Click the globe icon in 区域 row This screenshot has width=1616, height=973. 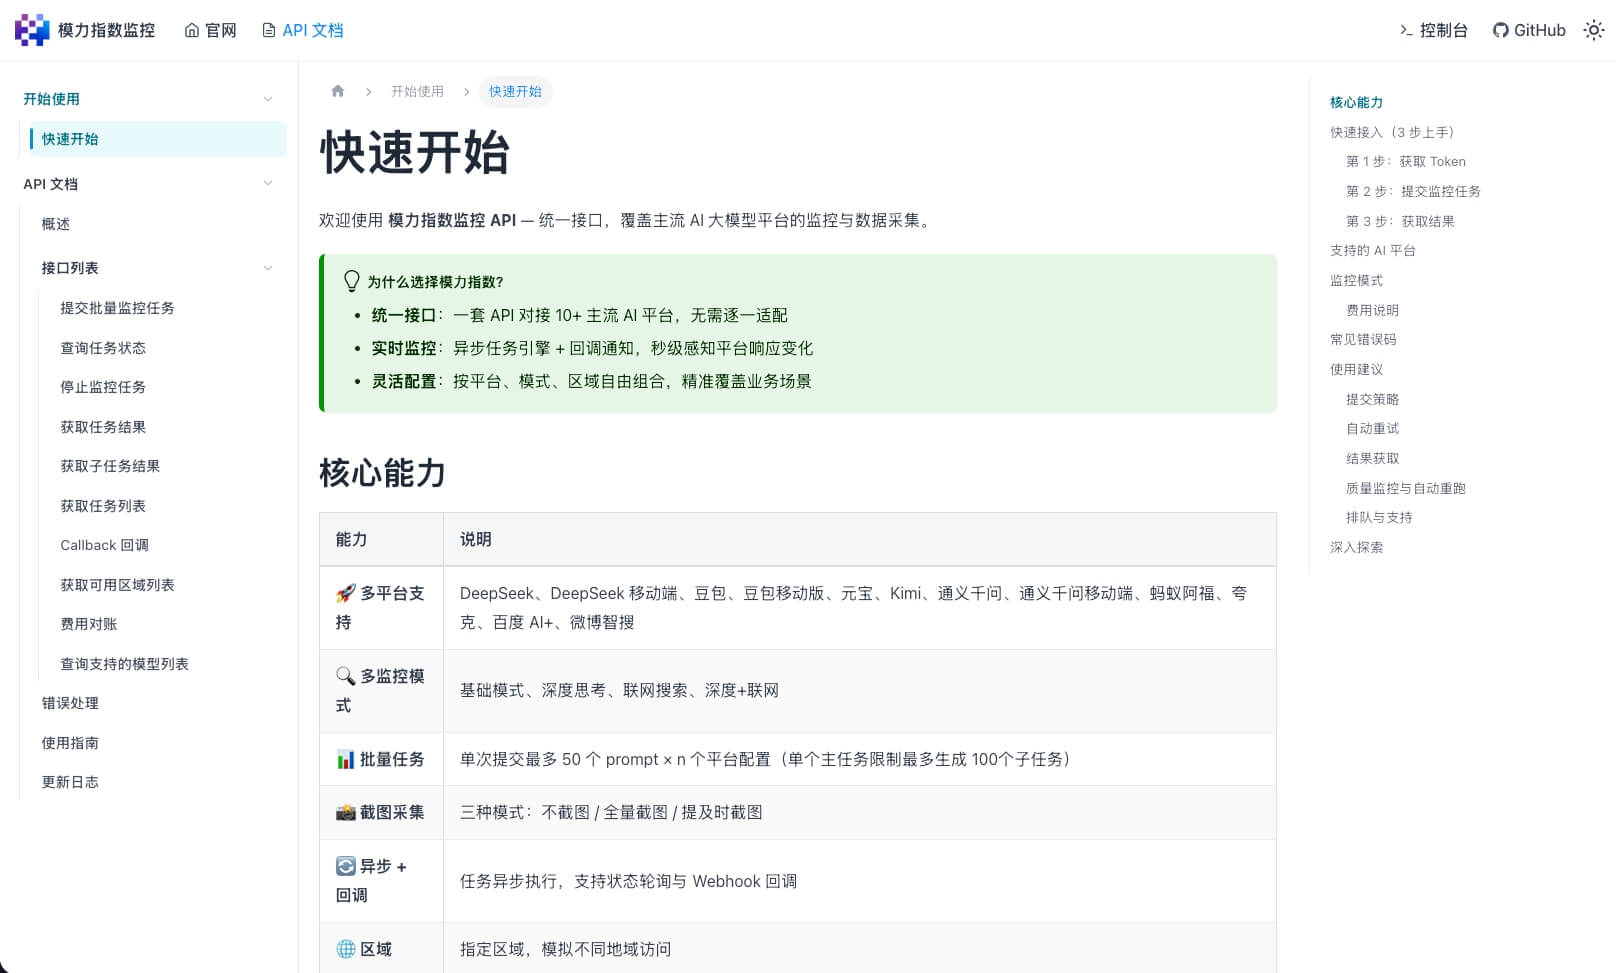pos(346,949)
